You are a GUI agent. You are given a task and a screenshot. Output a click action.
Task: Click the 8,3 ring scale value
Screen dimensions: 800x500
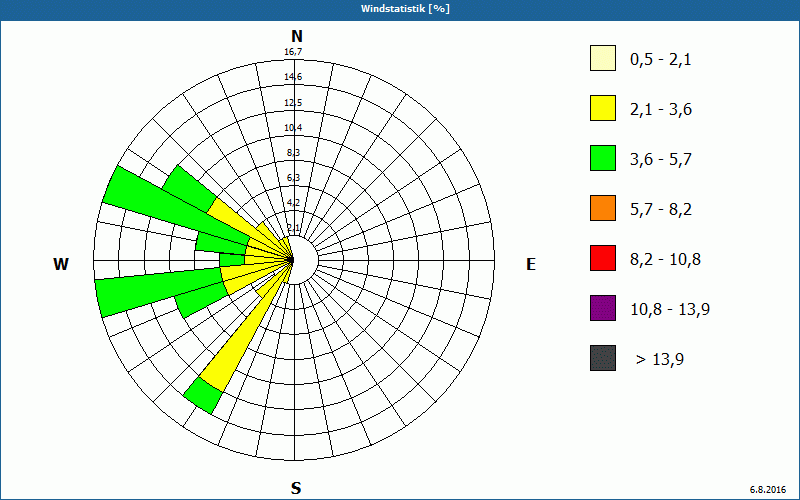coord(293,153)
